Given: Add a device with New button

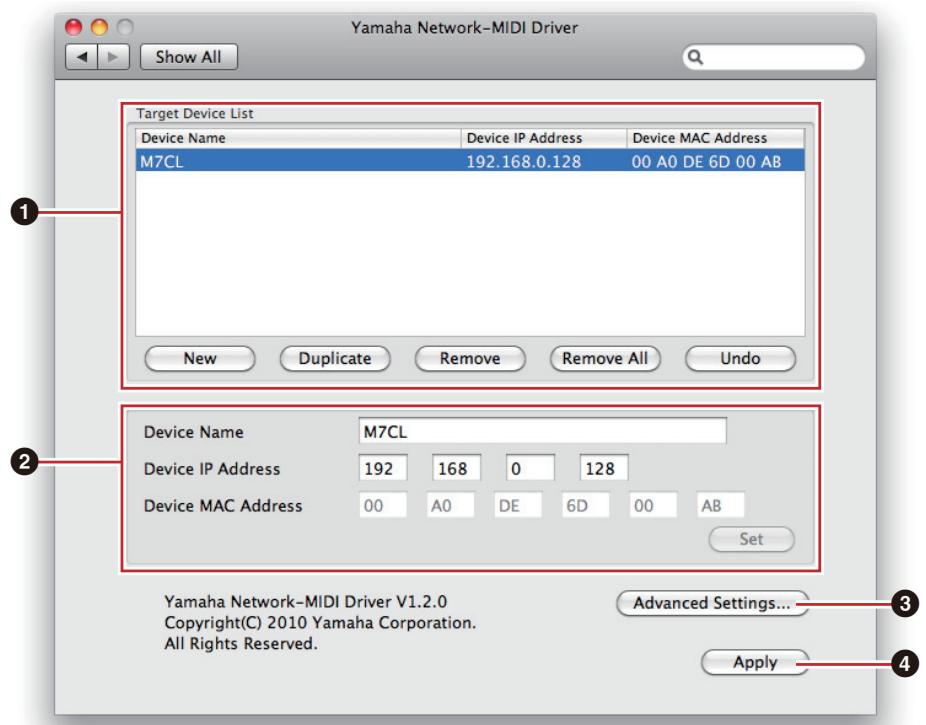Looking at the screenshot, I should pos(200,358).
